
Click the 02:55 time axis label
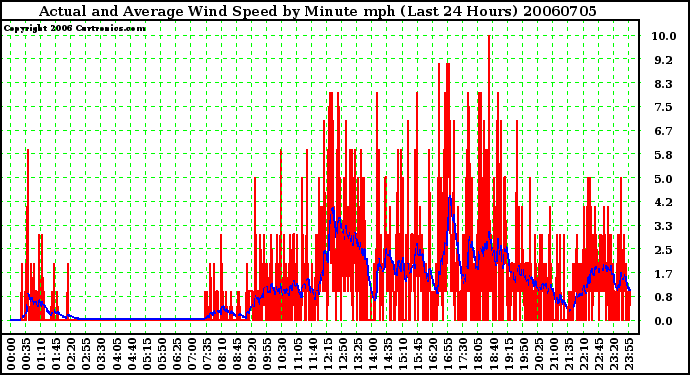[86, 354]
